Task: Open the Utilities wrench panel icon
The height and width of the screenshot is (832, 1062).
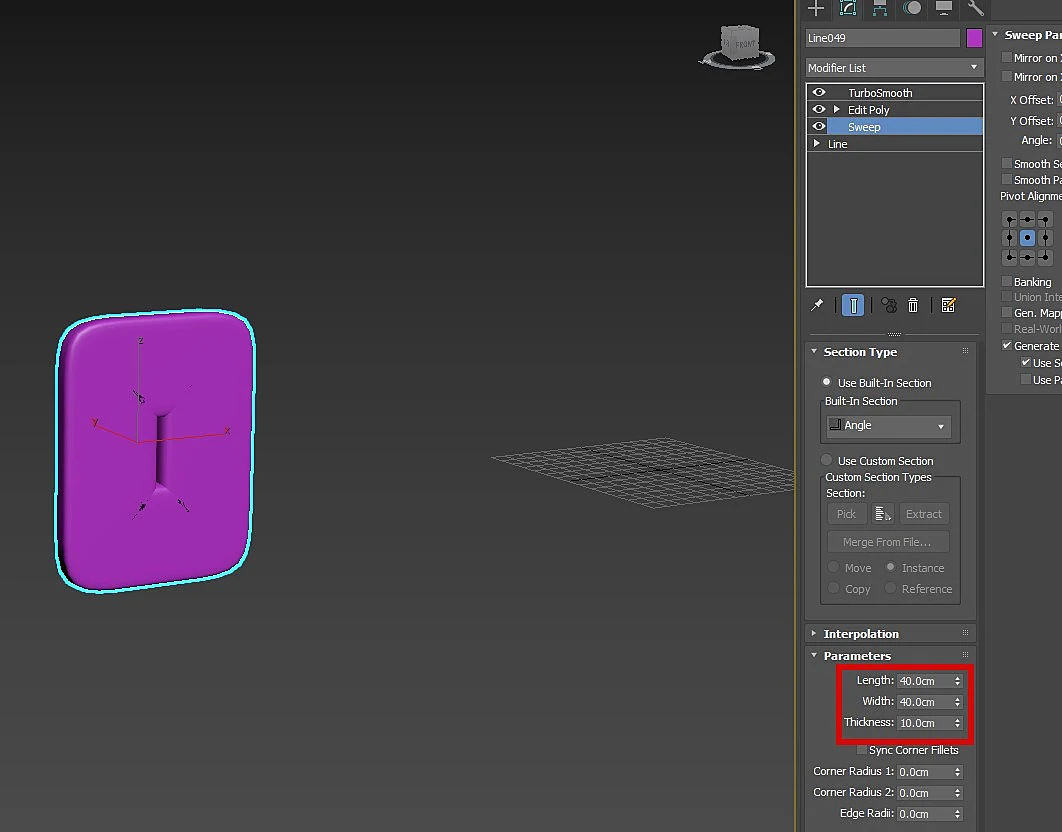Action: click(x=975, y=8)
